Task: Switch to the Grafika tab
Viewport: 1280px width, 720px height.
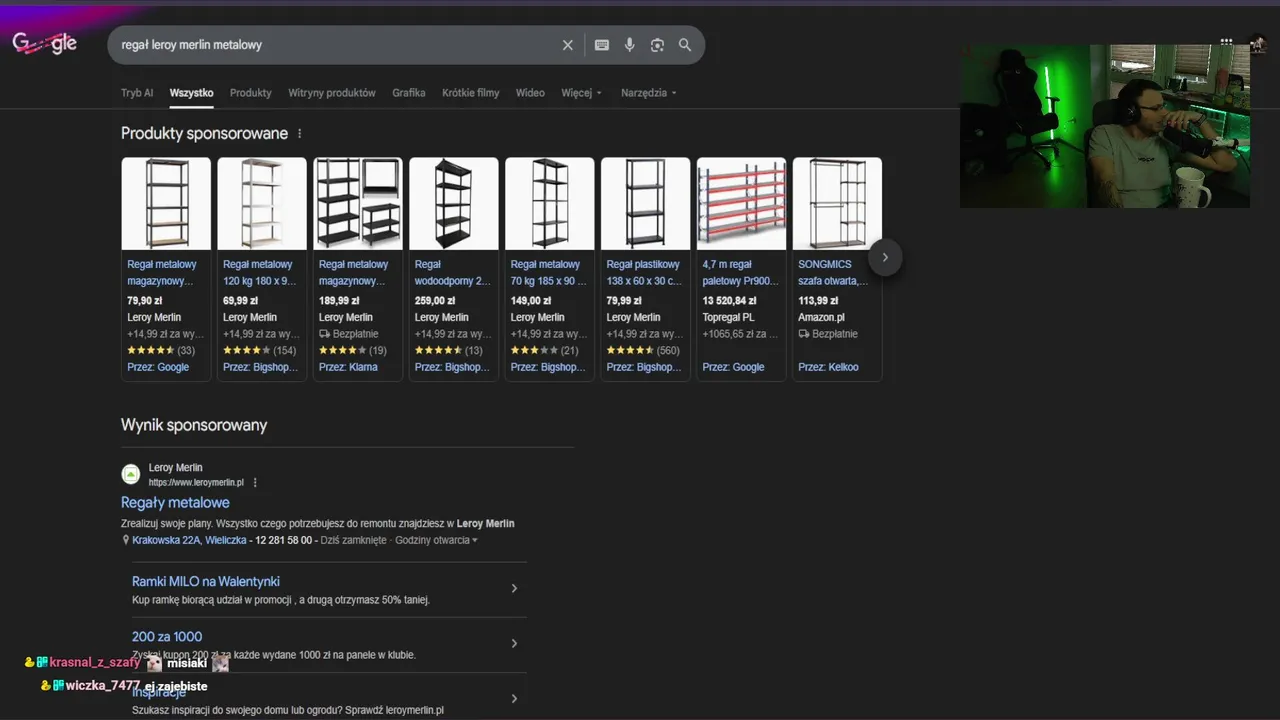Action: 409,93
